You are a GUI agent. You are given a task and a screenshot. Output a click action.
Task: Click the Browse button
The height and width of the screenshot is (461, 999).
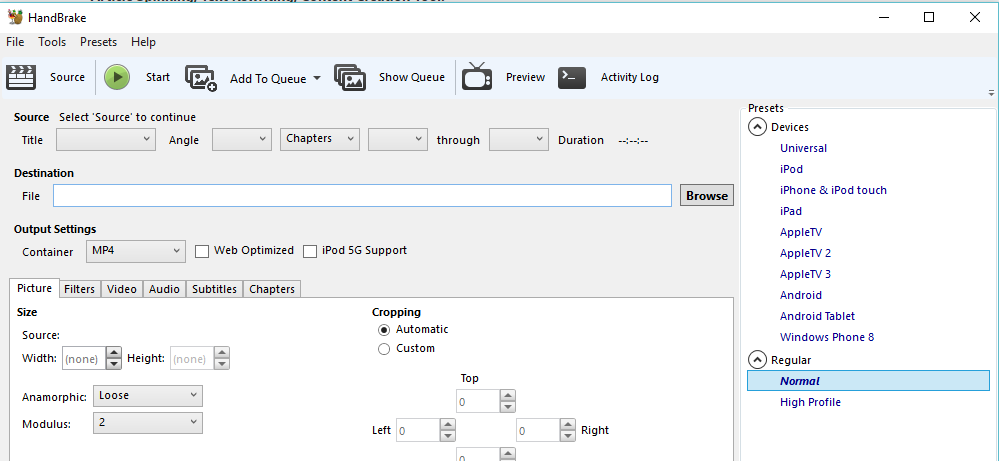pyautogui.click(x=707, y=195)
